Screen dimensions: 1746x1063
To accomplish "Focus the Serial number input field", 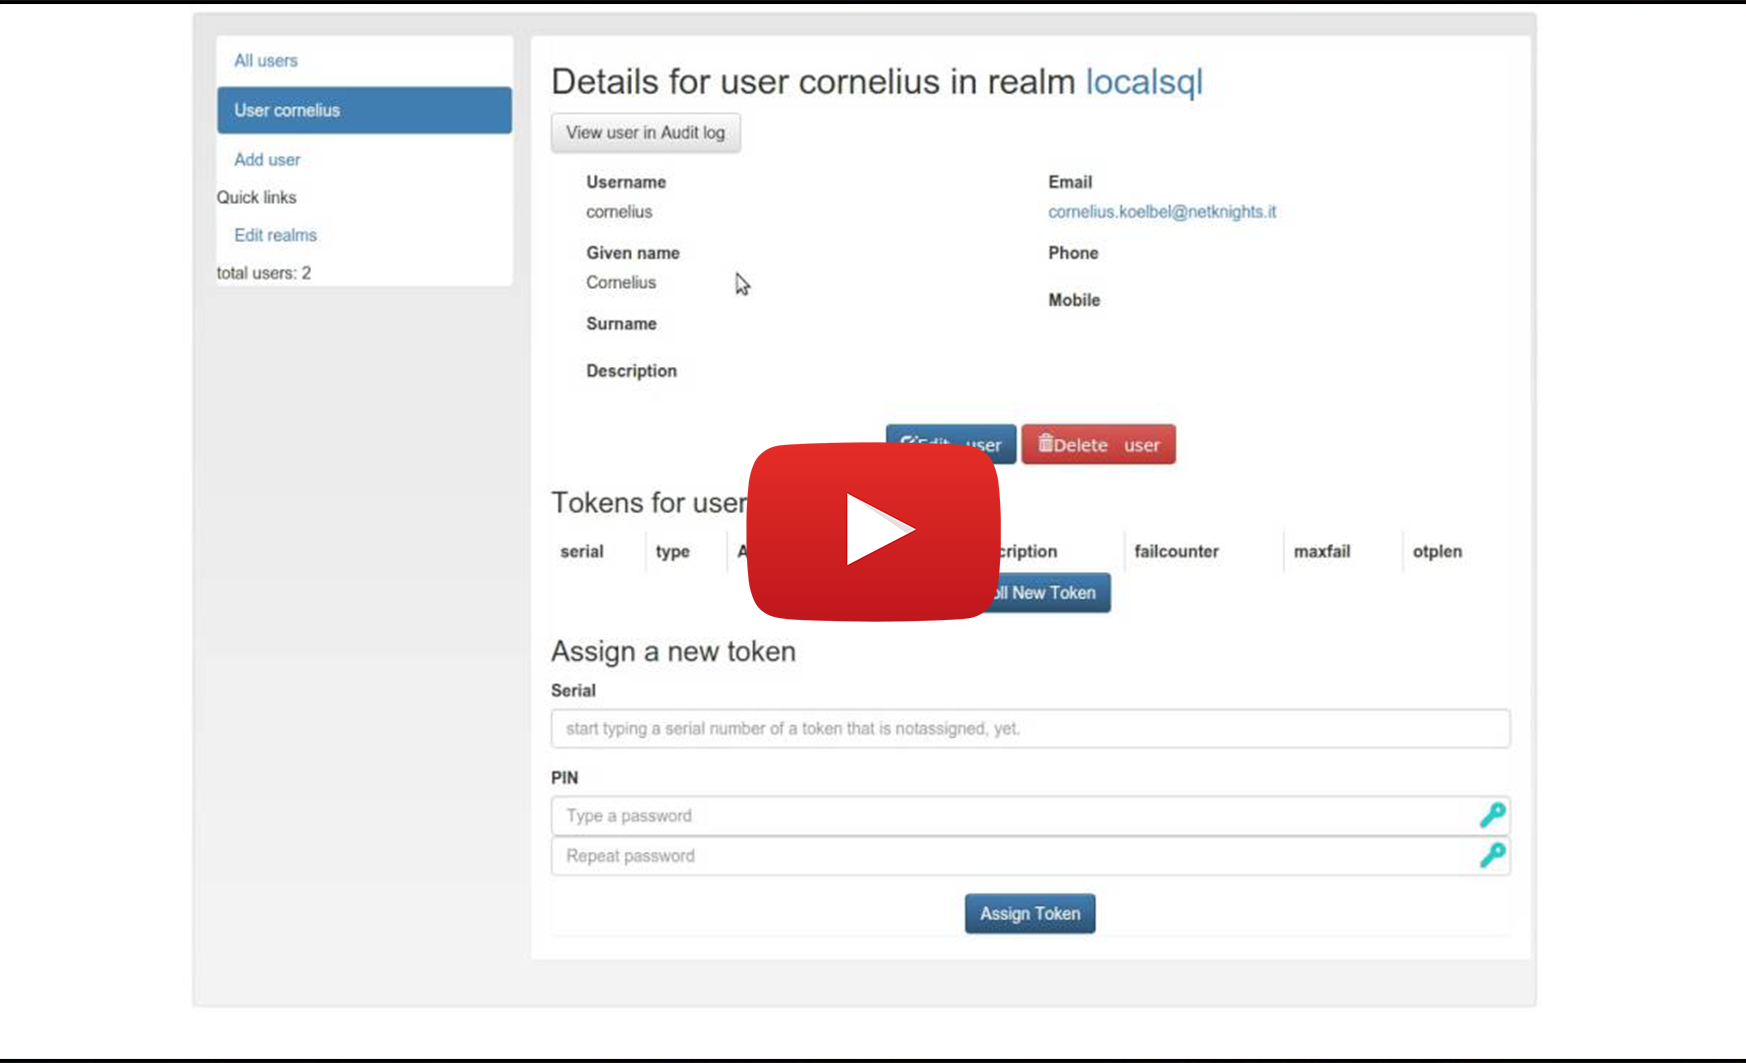I will [1029, 728].
